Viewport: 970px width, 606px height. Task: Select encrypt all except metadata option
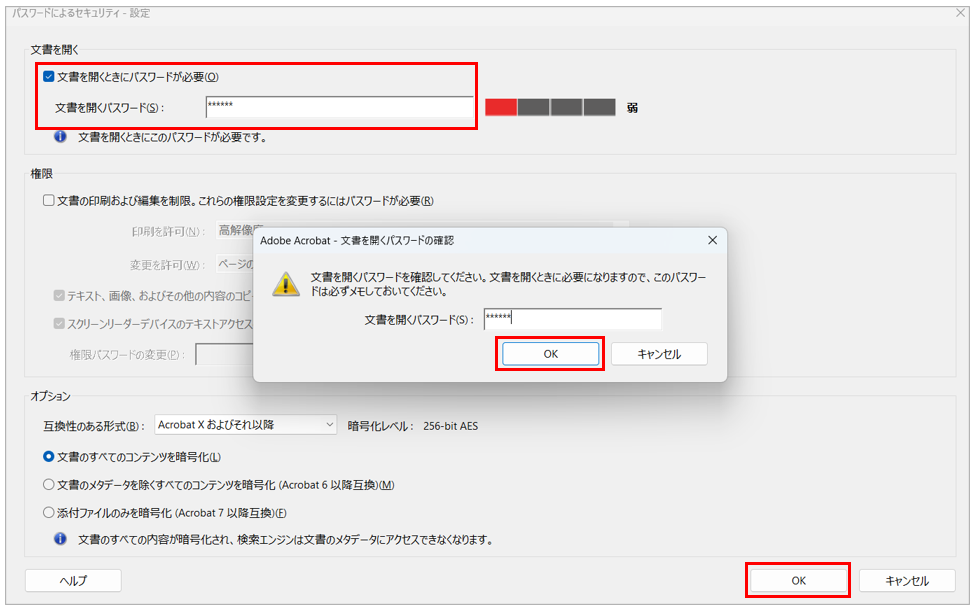[x=49, y=485]
